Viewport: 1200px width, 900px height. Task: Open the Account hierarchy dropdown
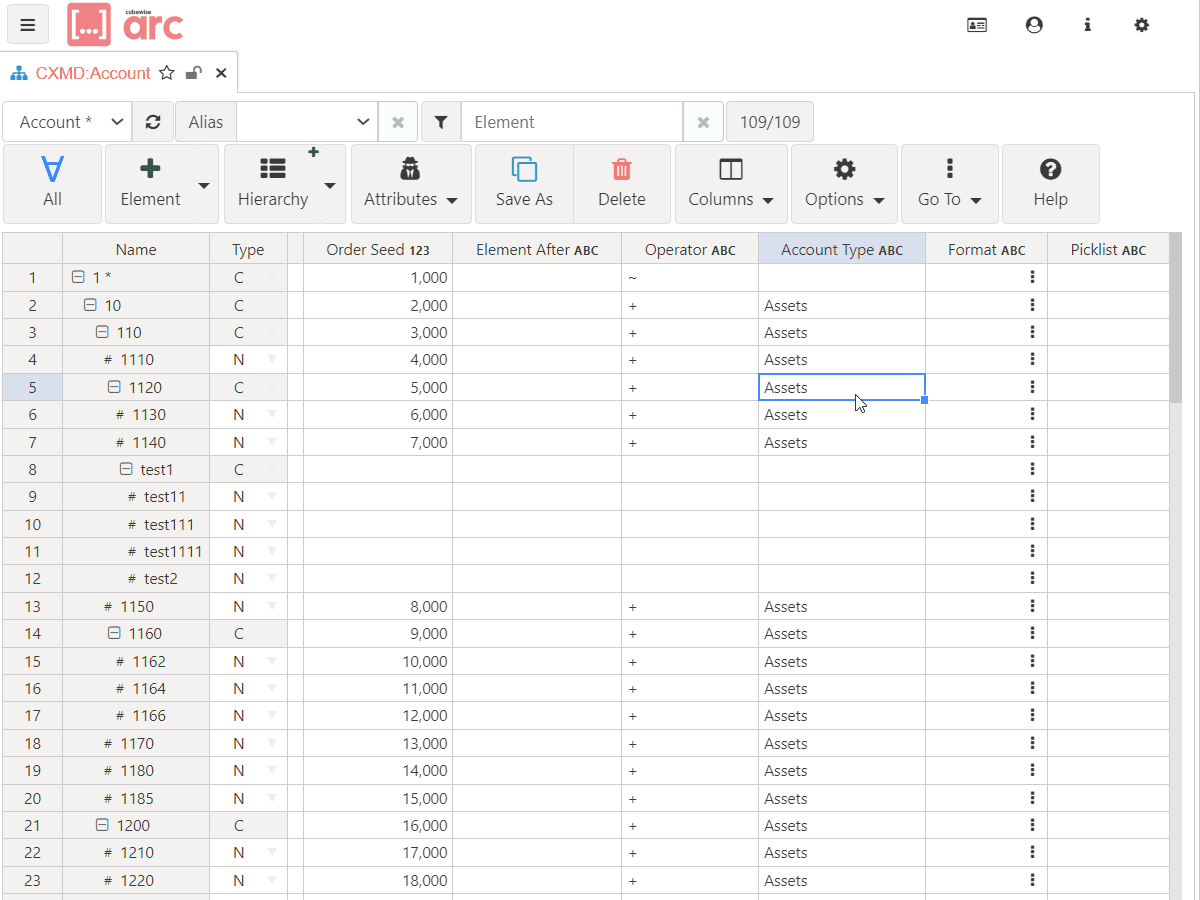[x=67, y=122]
